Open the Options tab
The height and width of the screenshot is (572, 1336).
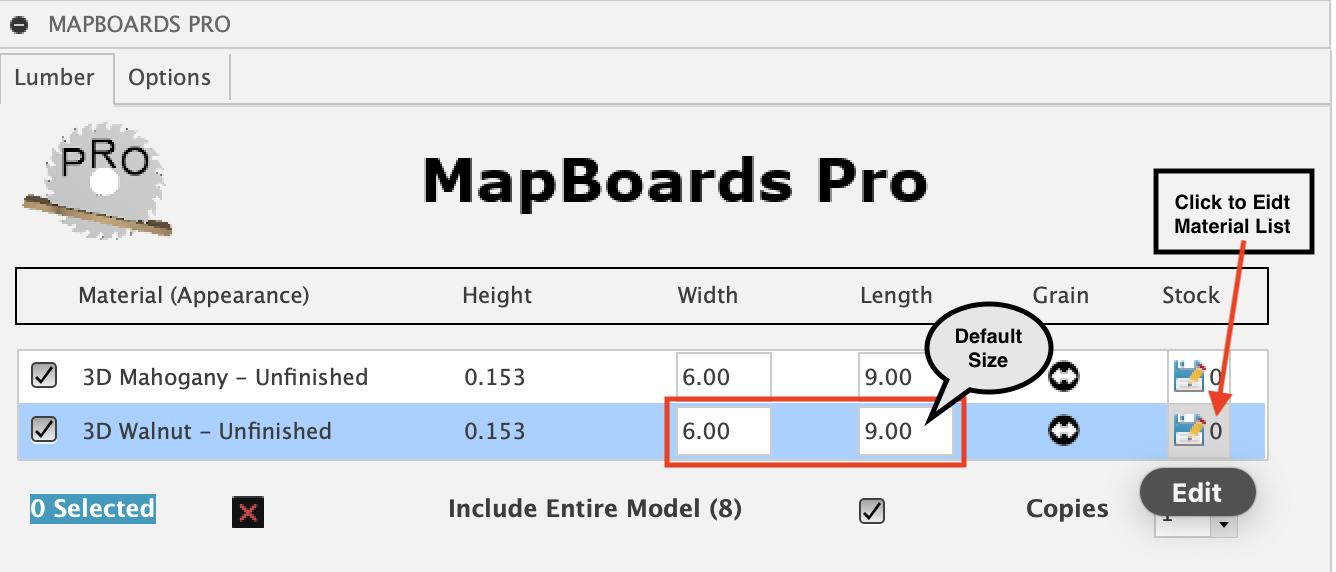tap(170, 78)
